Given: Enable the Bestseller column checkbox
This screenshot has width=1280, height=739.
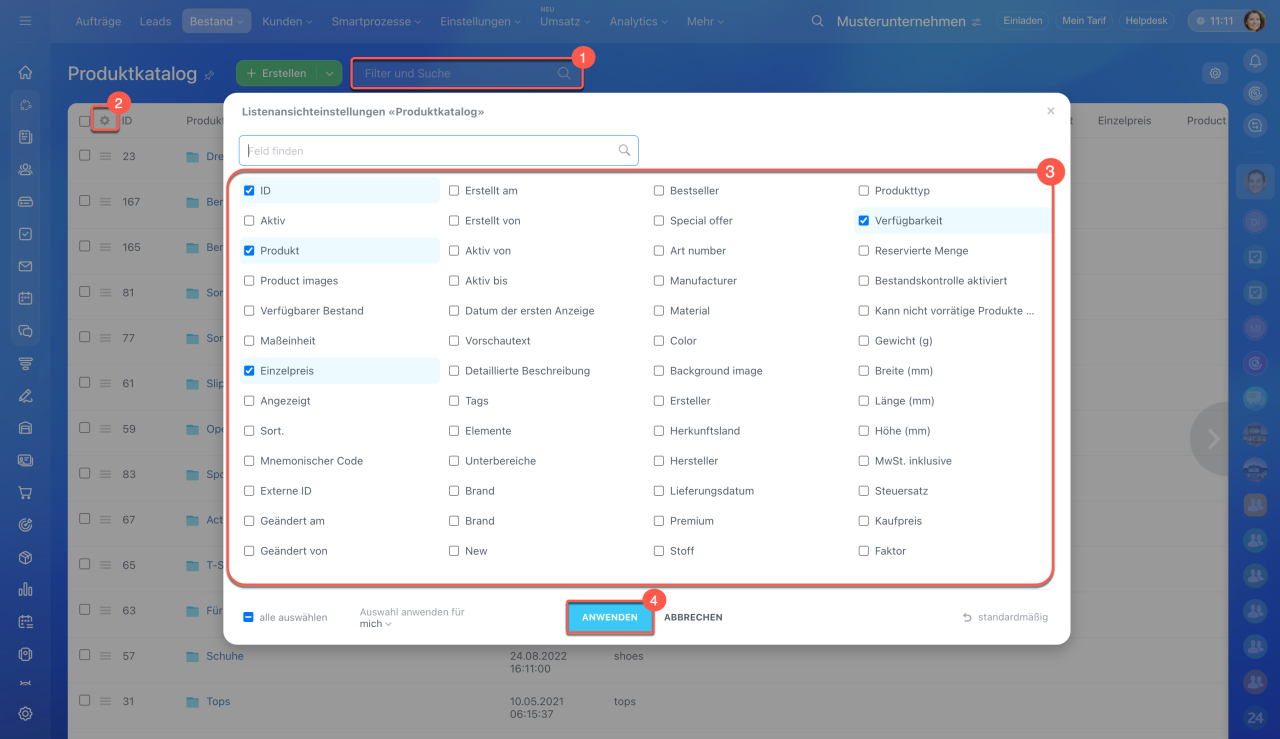Looking at the screenshot, I should [659, 191].
